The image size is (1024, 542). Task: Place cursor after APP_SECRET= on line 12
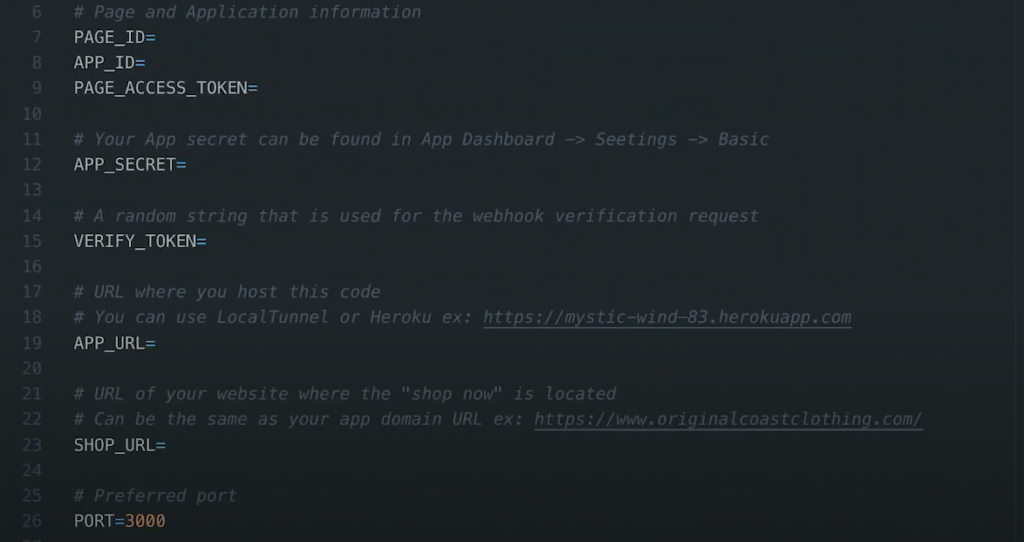click(x=189, y=164)
